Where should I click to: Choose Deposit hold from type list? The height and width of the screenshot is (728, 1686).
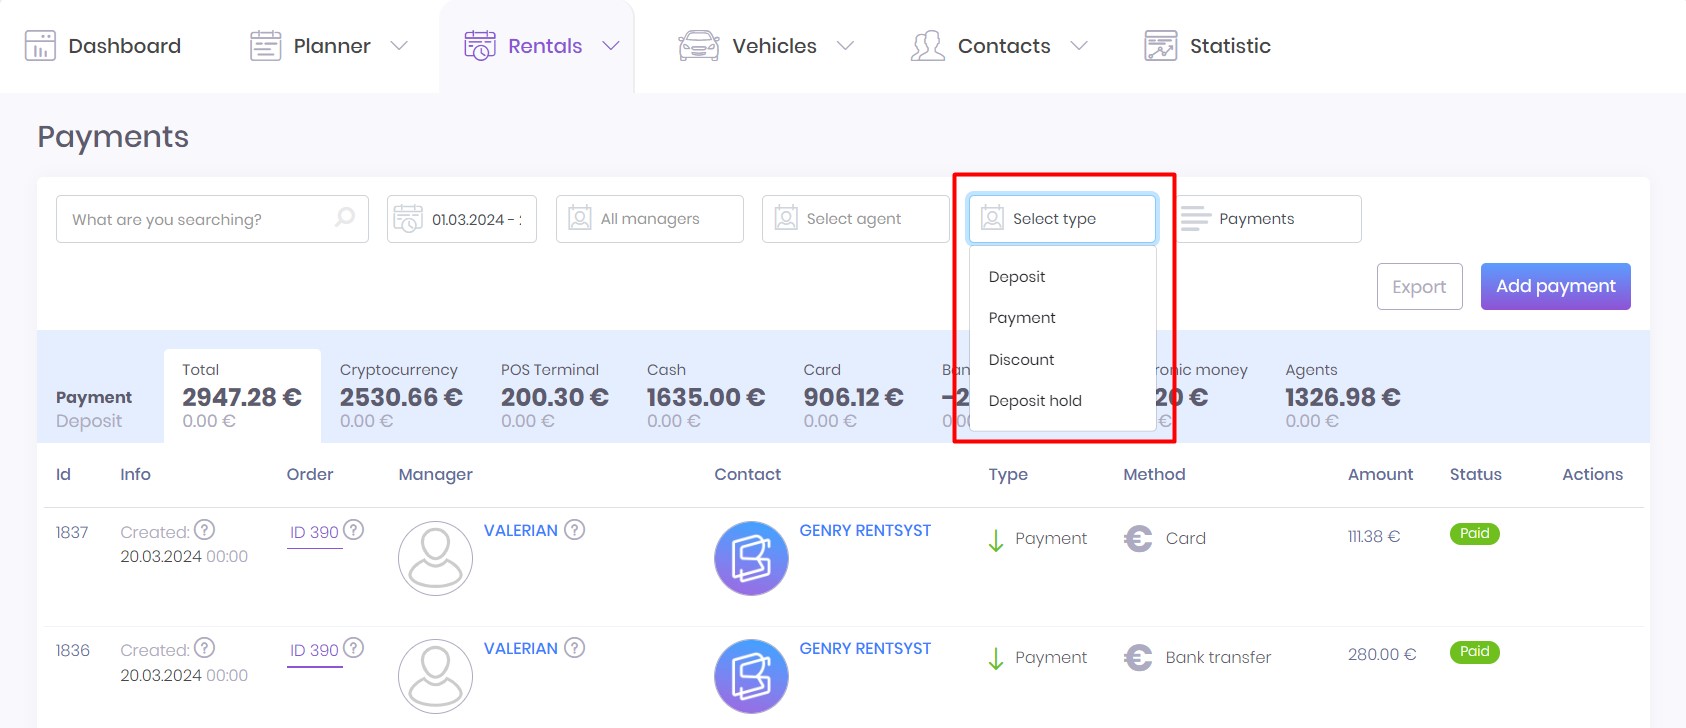point(1035,401)
